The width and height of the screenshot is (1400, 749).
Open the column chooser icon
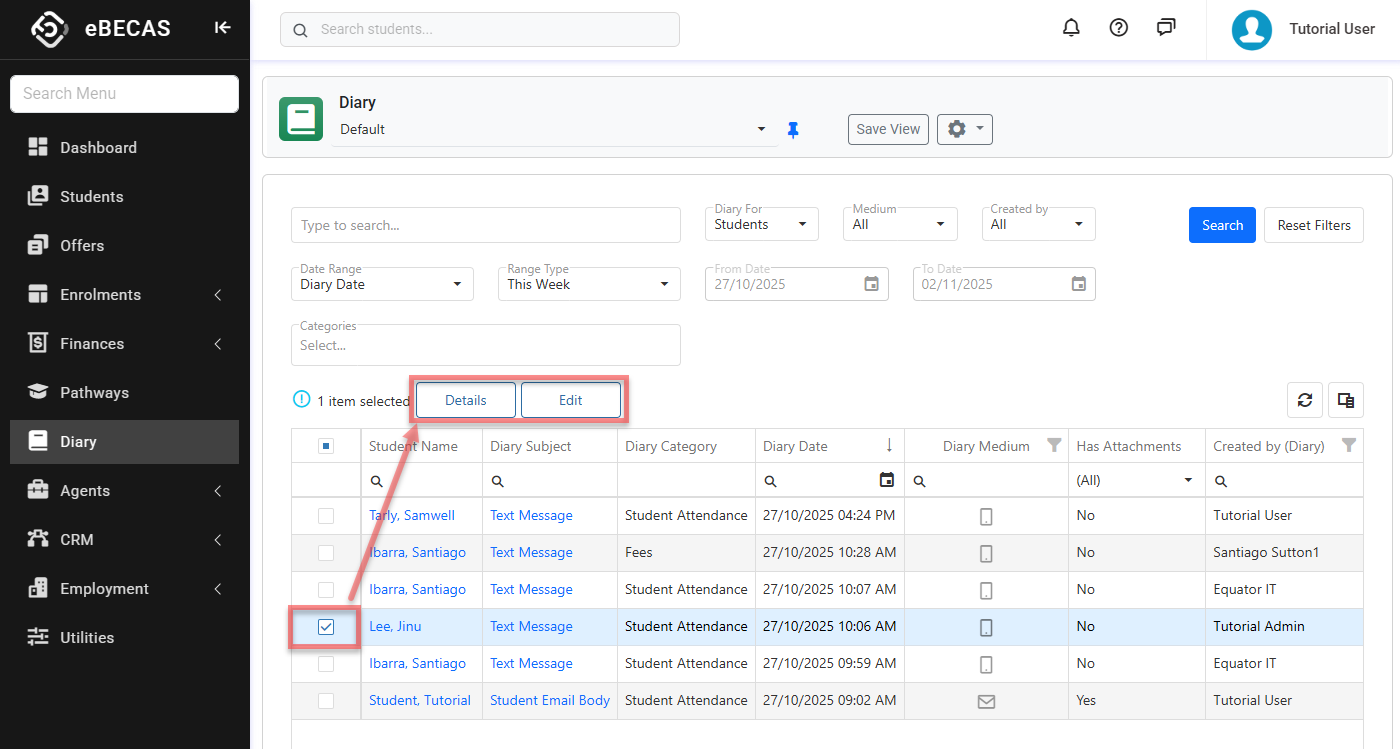pyautogui.click(x=1346, y=400)
